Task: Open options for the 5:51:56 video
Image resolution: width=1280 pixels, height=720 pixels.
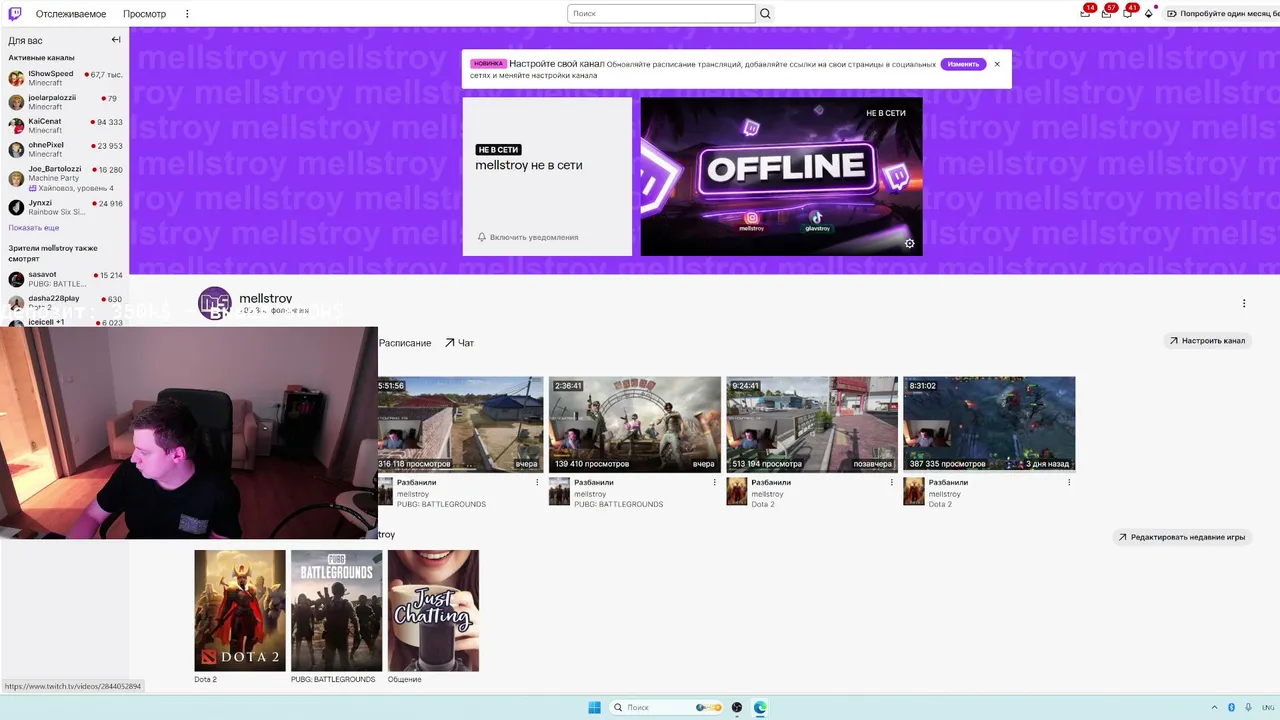Action: click(537, 482)
